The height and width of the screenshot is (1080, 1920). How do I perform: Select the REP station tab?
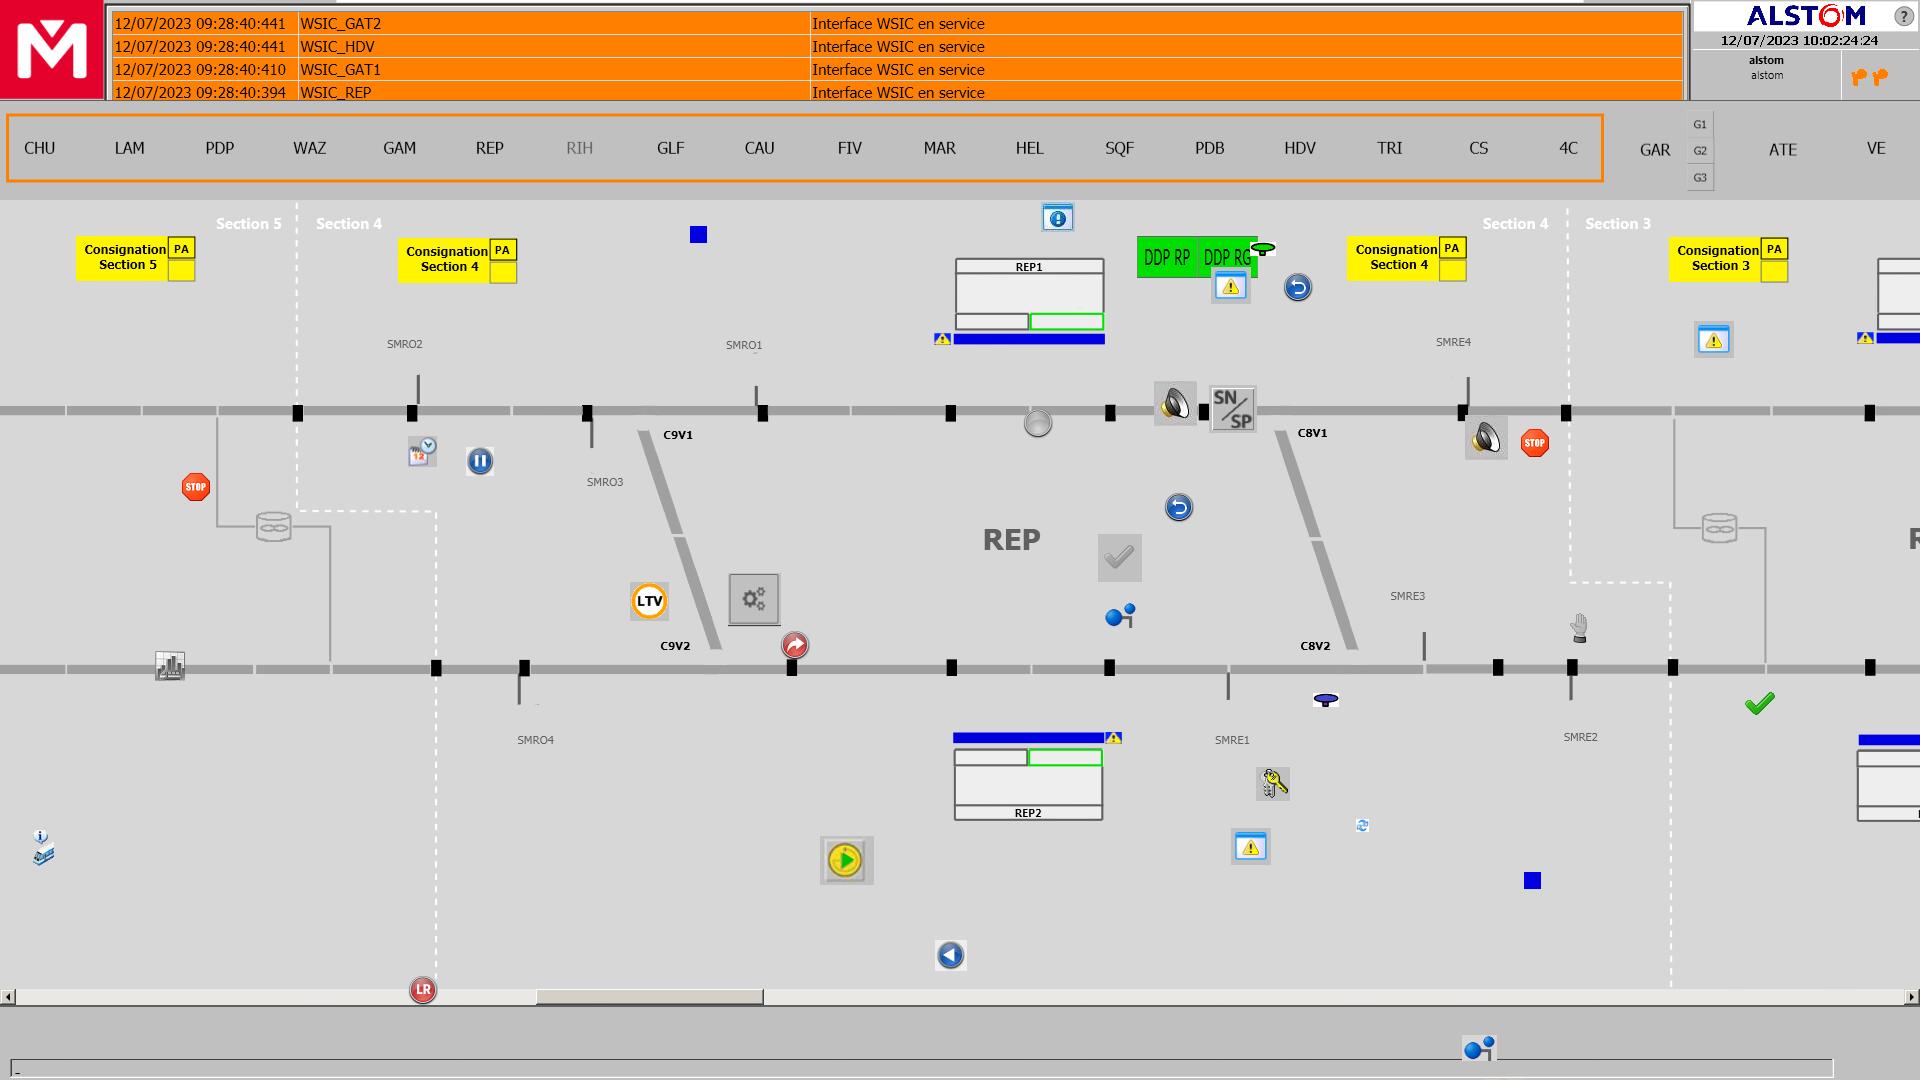coord(489,146)
